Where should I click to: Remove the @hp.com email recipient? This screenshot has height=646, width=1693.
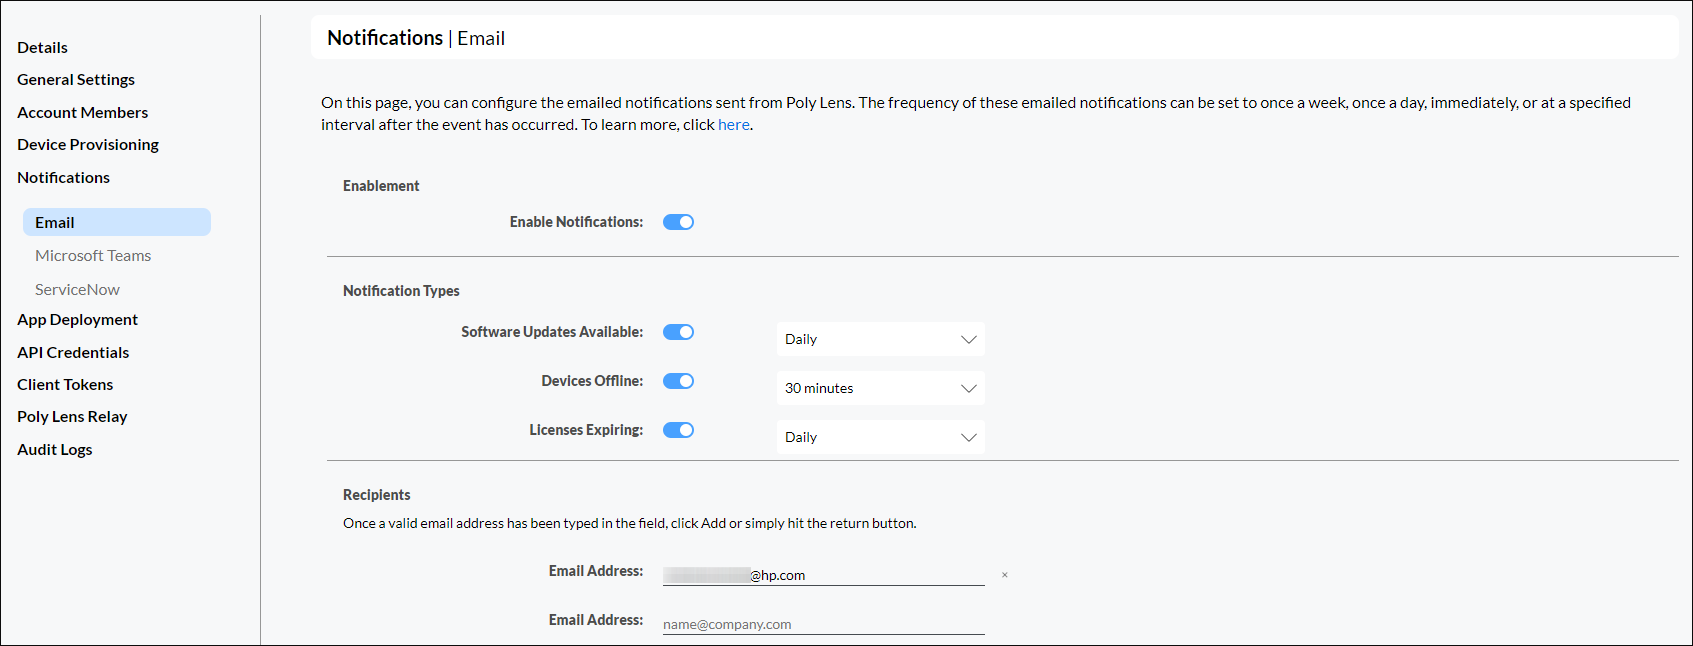(x=1004, y=575)
